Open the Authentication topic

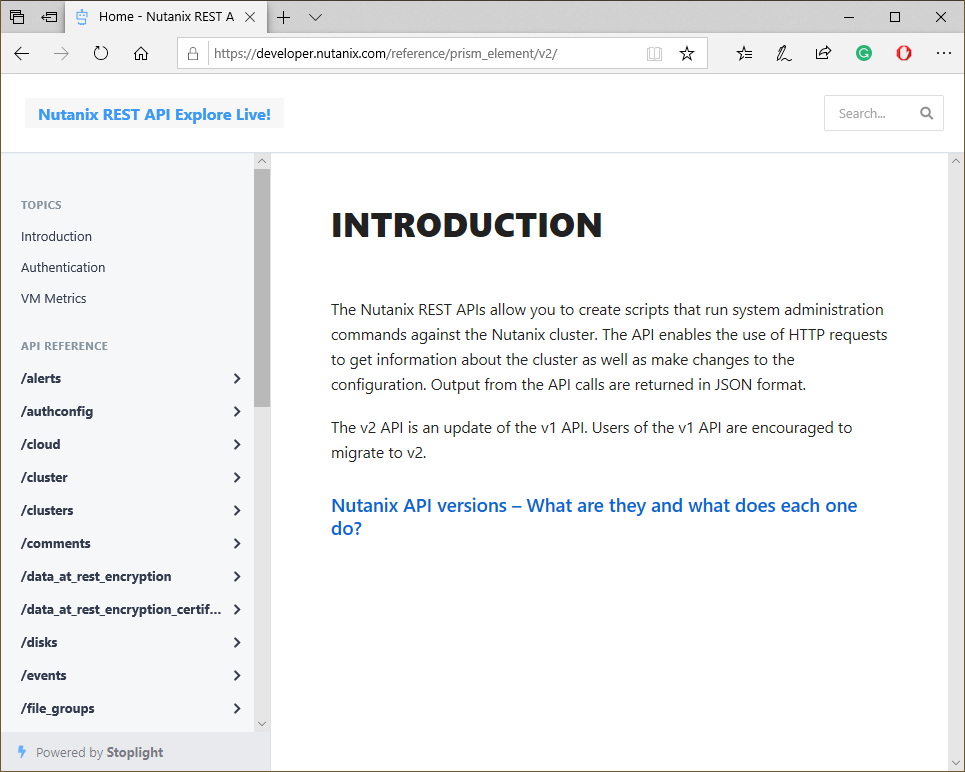pyautogui.click(x=63, y=267)
